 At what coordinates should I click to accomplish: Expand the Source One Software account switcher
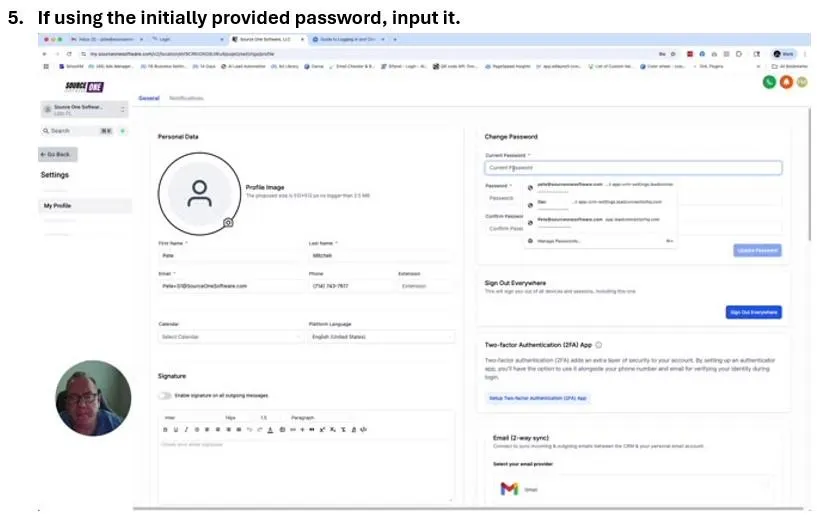84,109
